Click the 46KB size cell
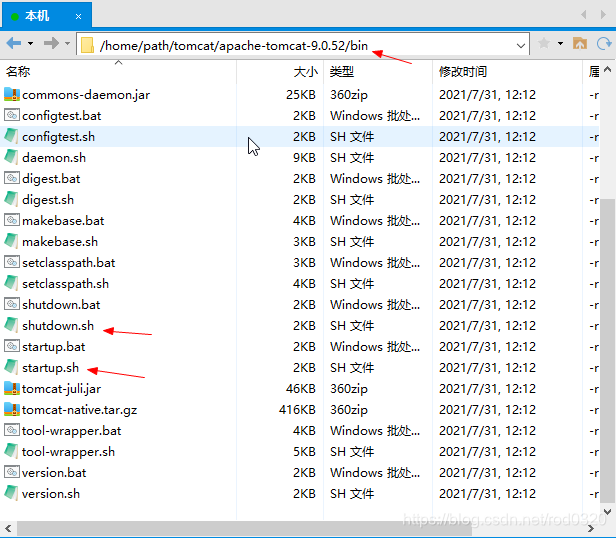Viewport: 616px width, 538px height. click(301, 389)
